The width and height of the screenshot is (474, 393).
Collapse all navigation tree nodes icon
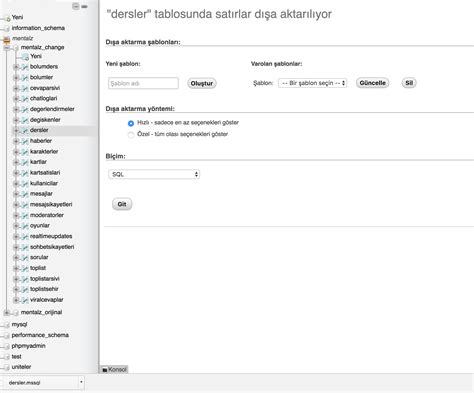[x=76, y=6]
